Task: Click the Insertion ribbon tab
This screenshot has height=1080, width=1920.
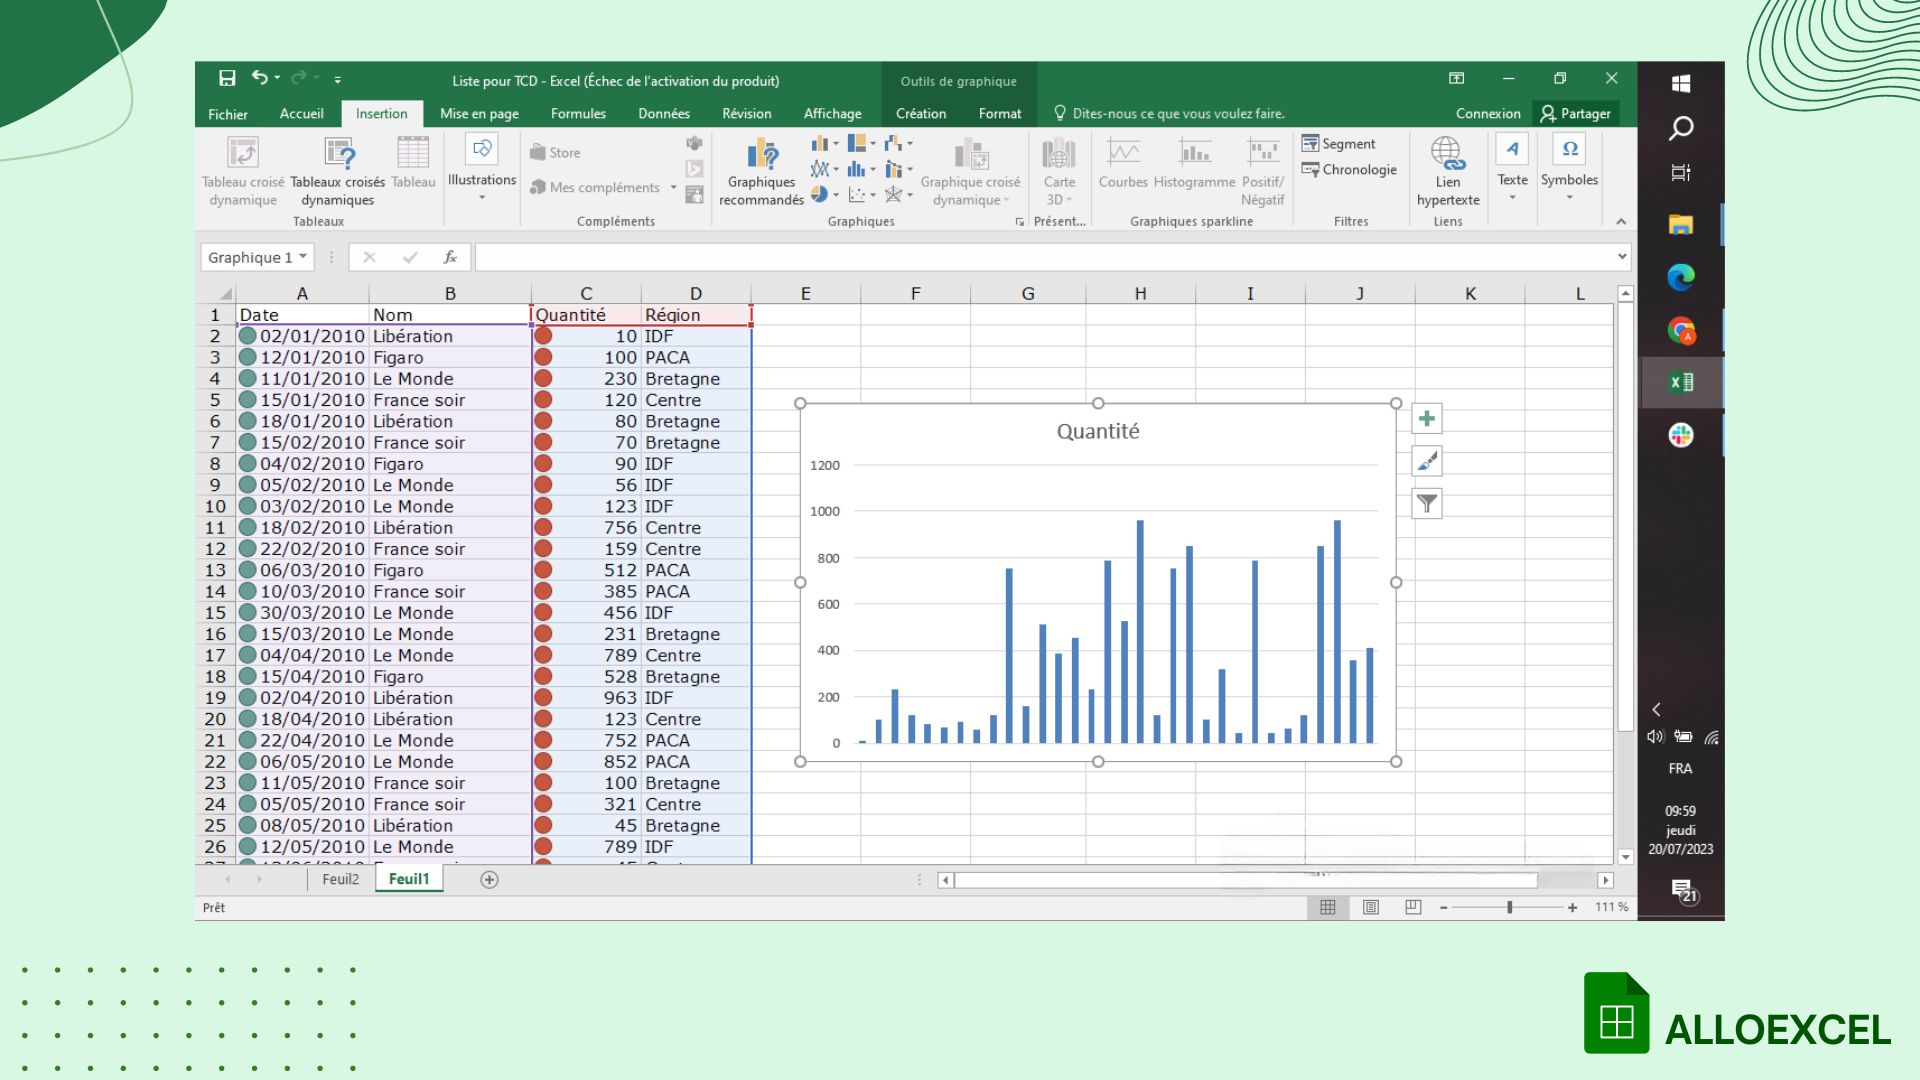Action: tap(381, 112)
